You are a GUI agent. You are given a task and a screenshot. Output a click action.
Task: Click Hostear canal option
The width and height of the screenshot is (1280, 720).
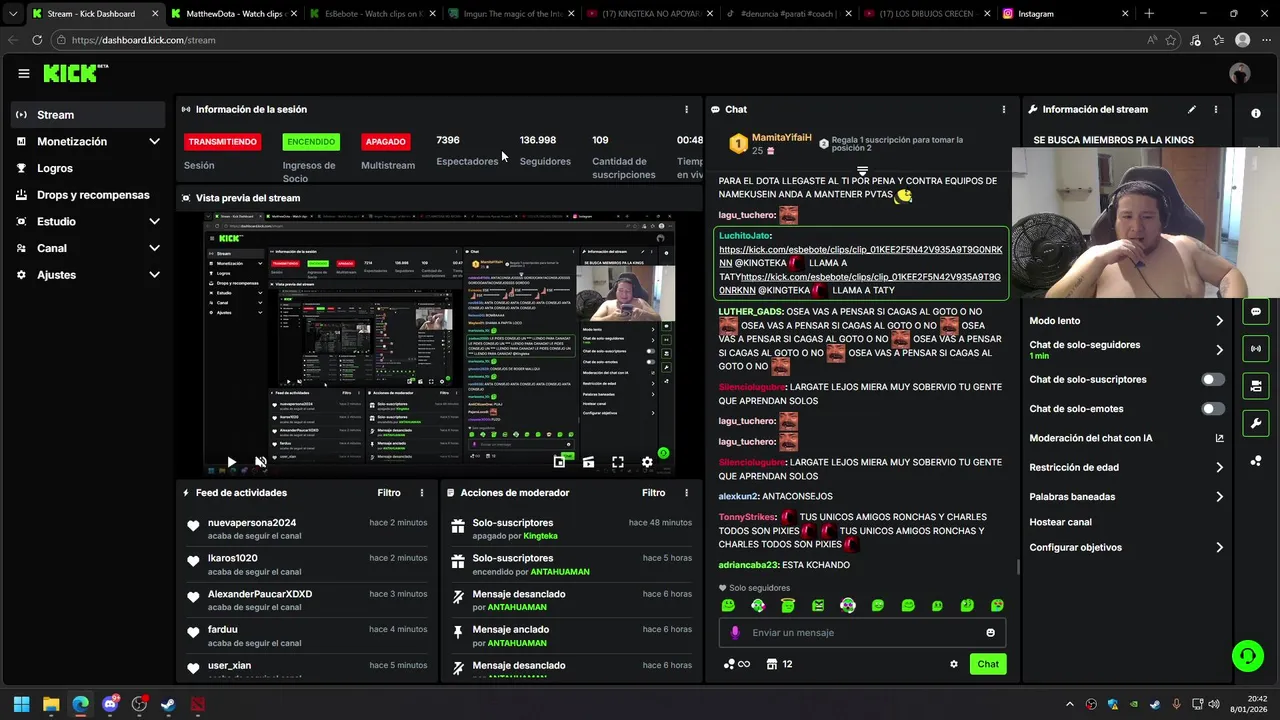click(x=1061, y=522)
